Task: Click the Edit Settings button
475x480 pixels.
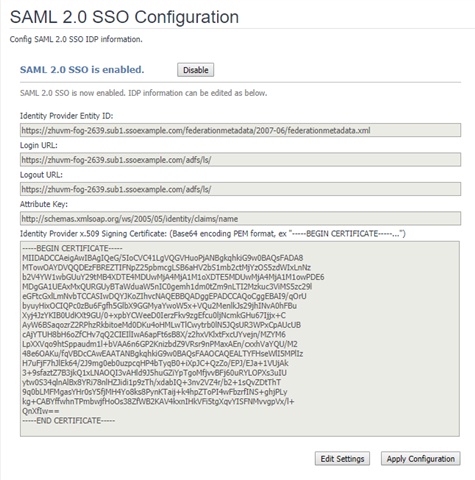Action: pyautogui.click(x=342, y=459)
